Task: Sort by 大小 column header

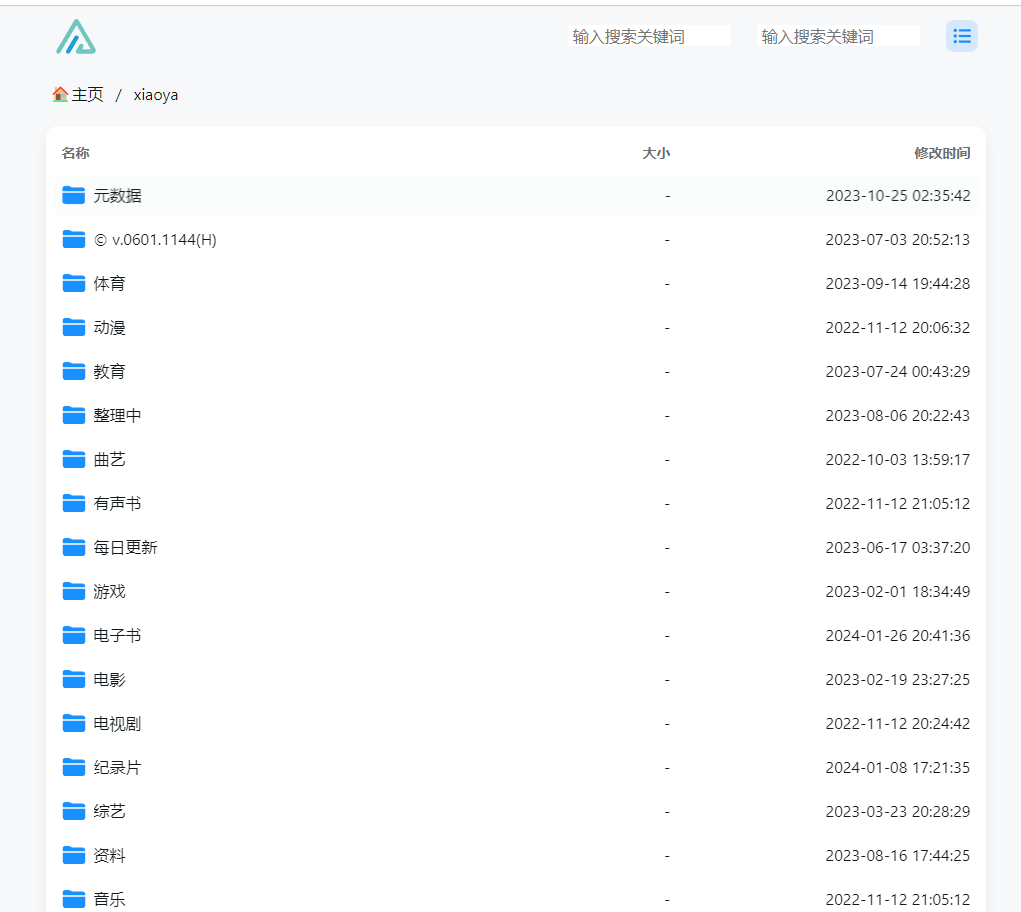Action: (656, 153)
